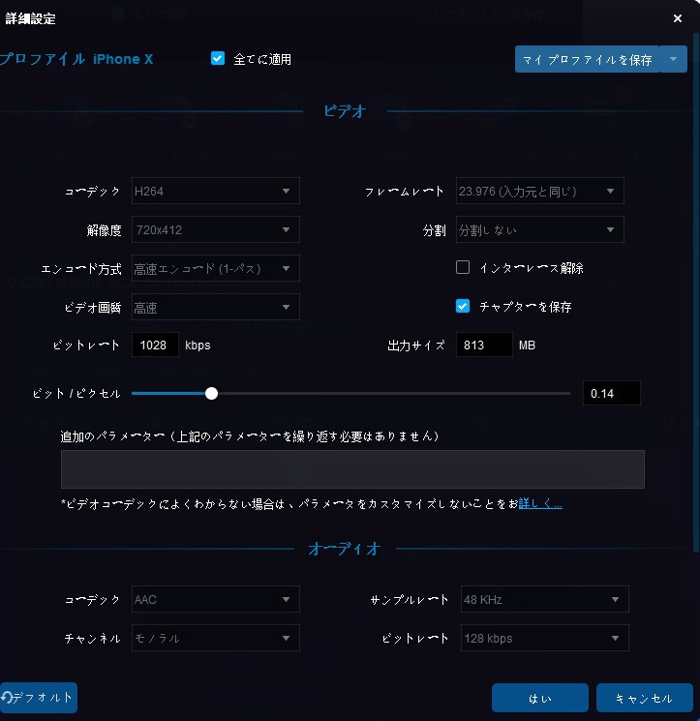The width and height of the screenshot is (700, 721).
Task: Confirm settings with the はい button
Action: tap(538, 698)
